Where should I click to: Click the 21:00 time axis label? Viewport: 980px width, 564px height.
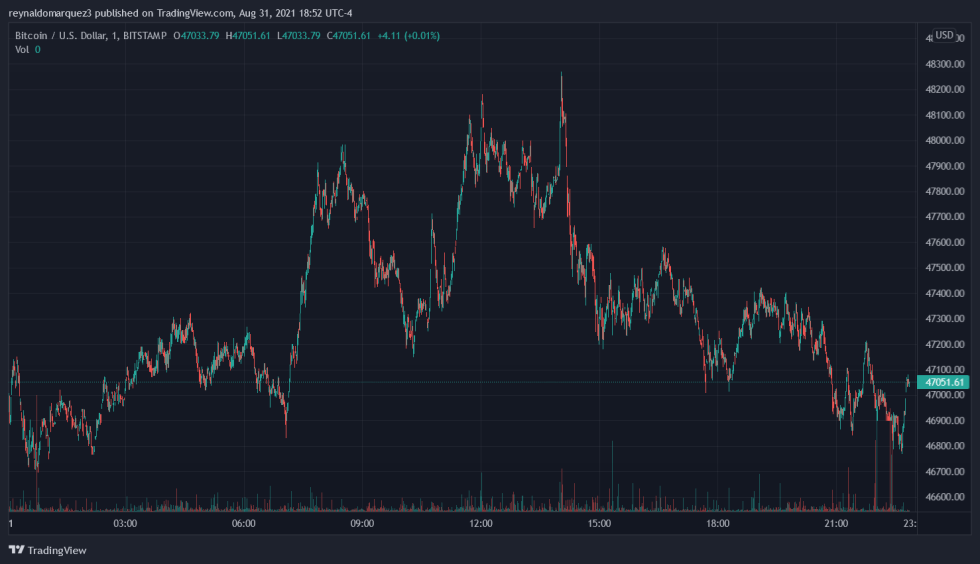(x=836, y=523)
